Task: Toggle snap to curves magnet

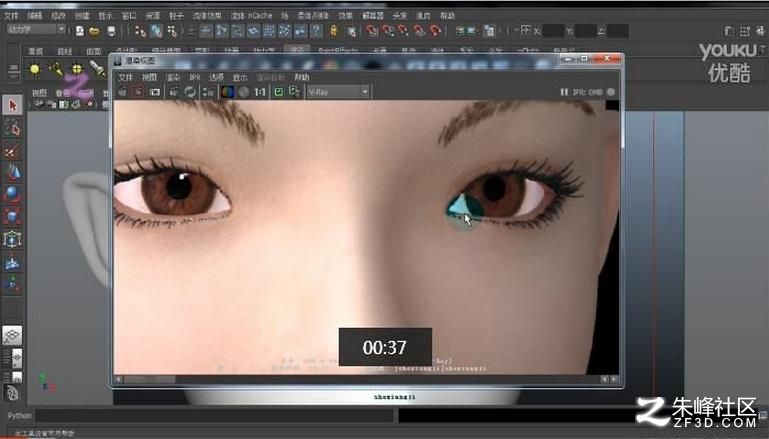Action: (388, 31)
